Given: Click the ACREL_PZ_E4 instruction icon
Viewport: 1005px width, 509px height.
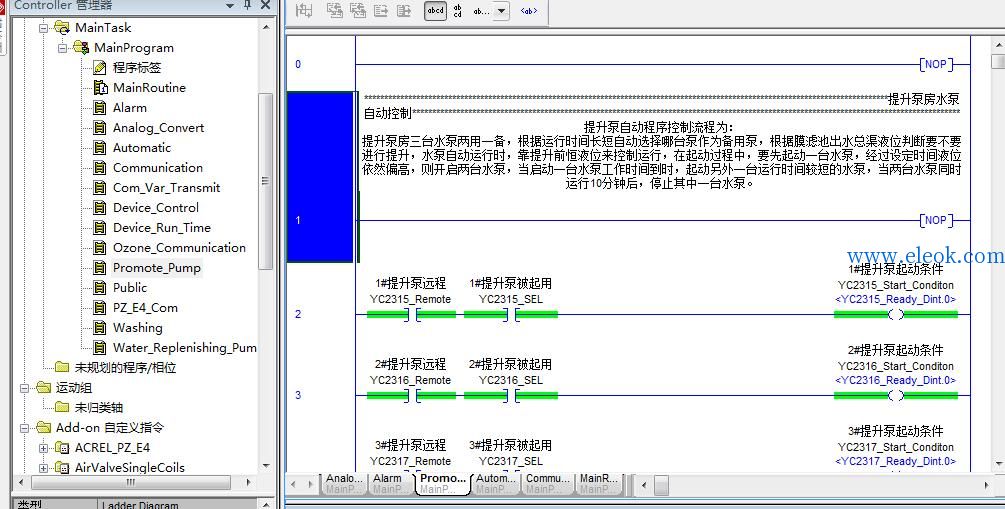Looking at the screenshot, I should [x=62, y=447].
